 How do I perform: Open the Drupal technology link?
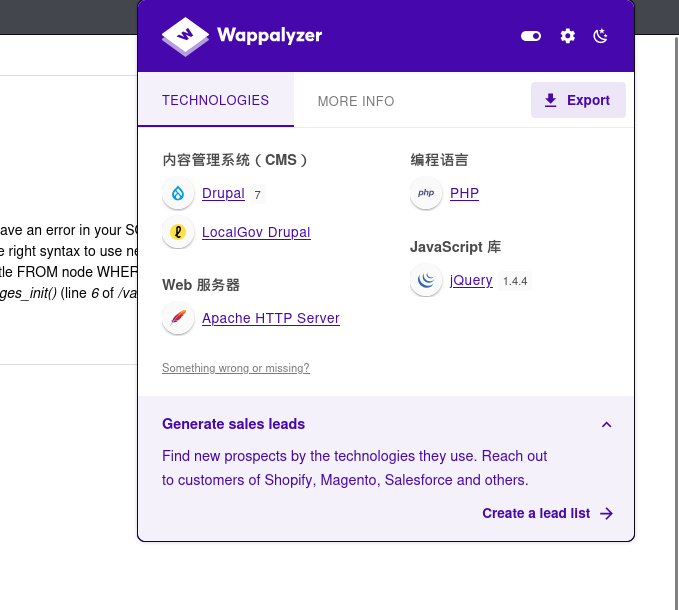click(223, 193)
